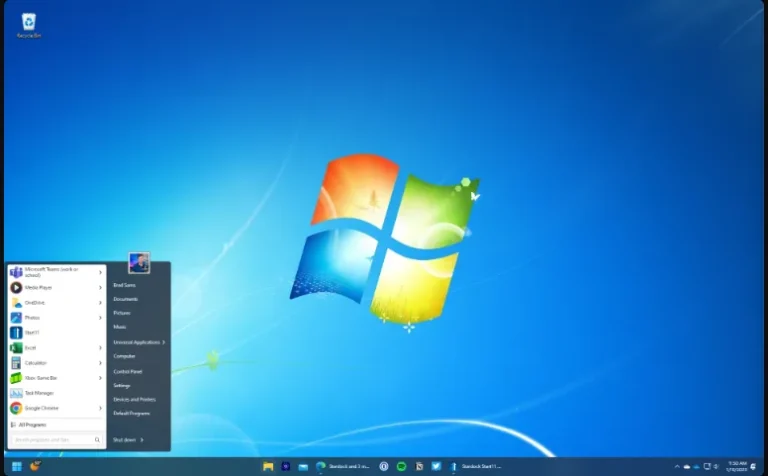
Task: Open Devices and Printers link
Action: click(134, 400)
